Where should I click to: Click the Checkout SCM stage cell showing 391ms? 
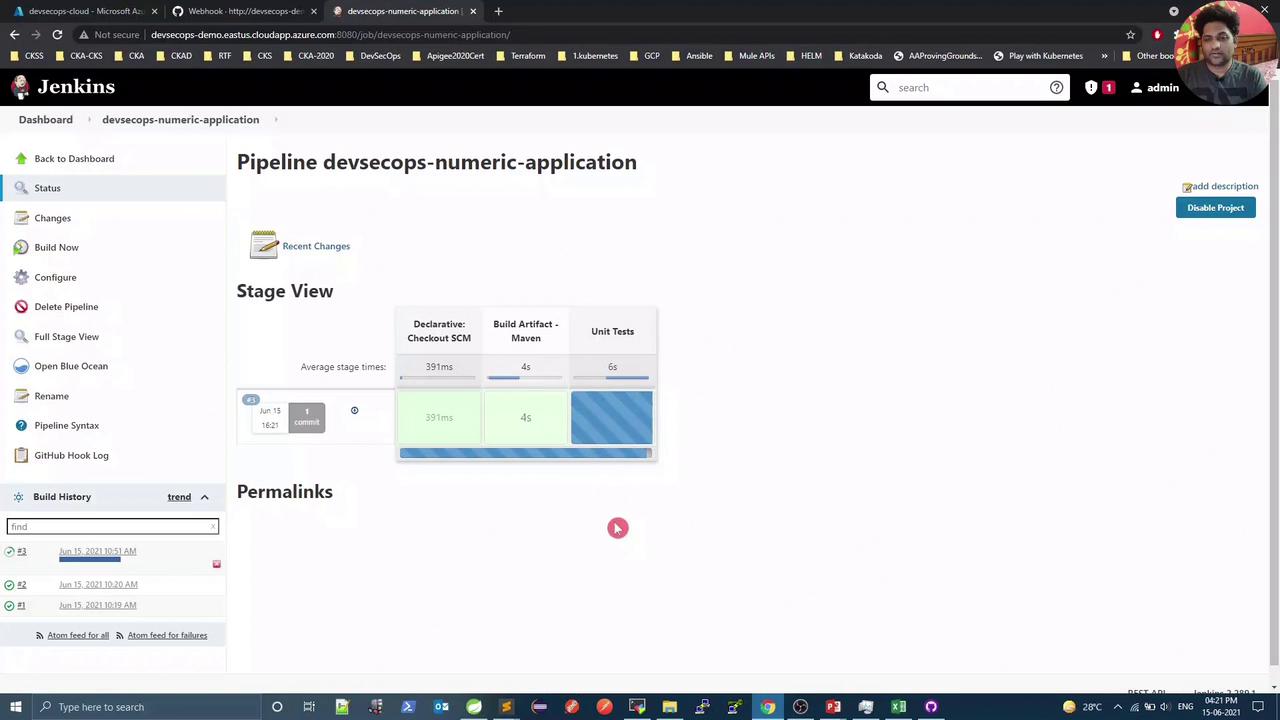tap(439, 417)
